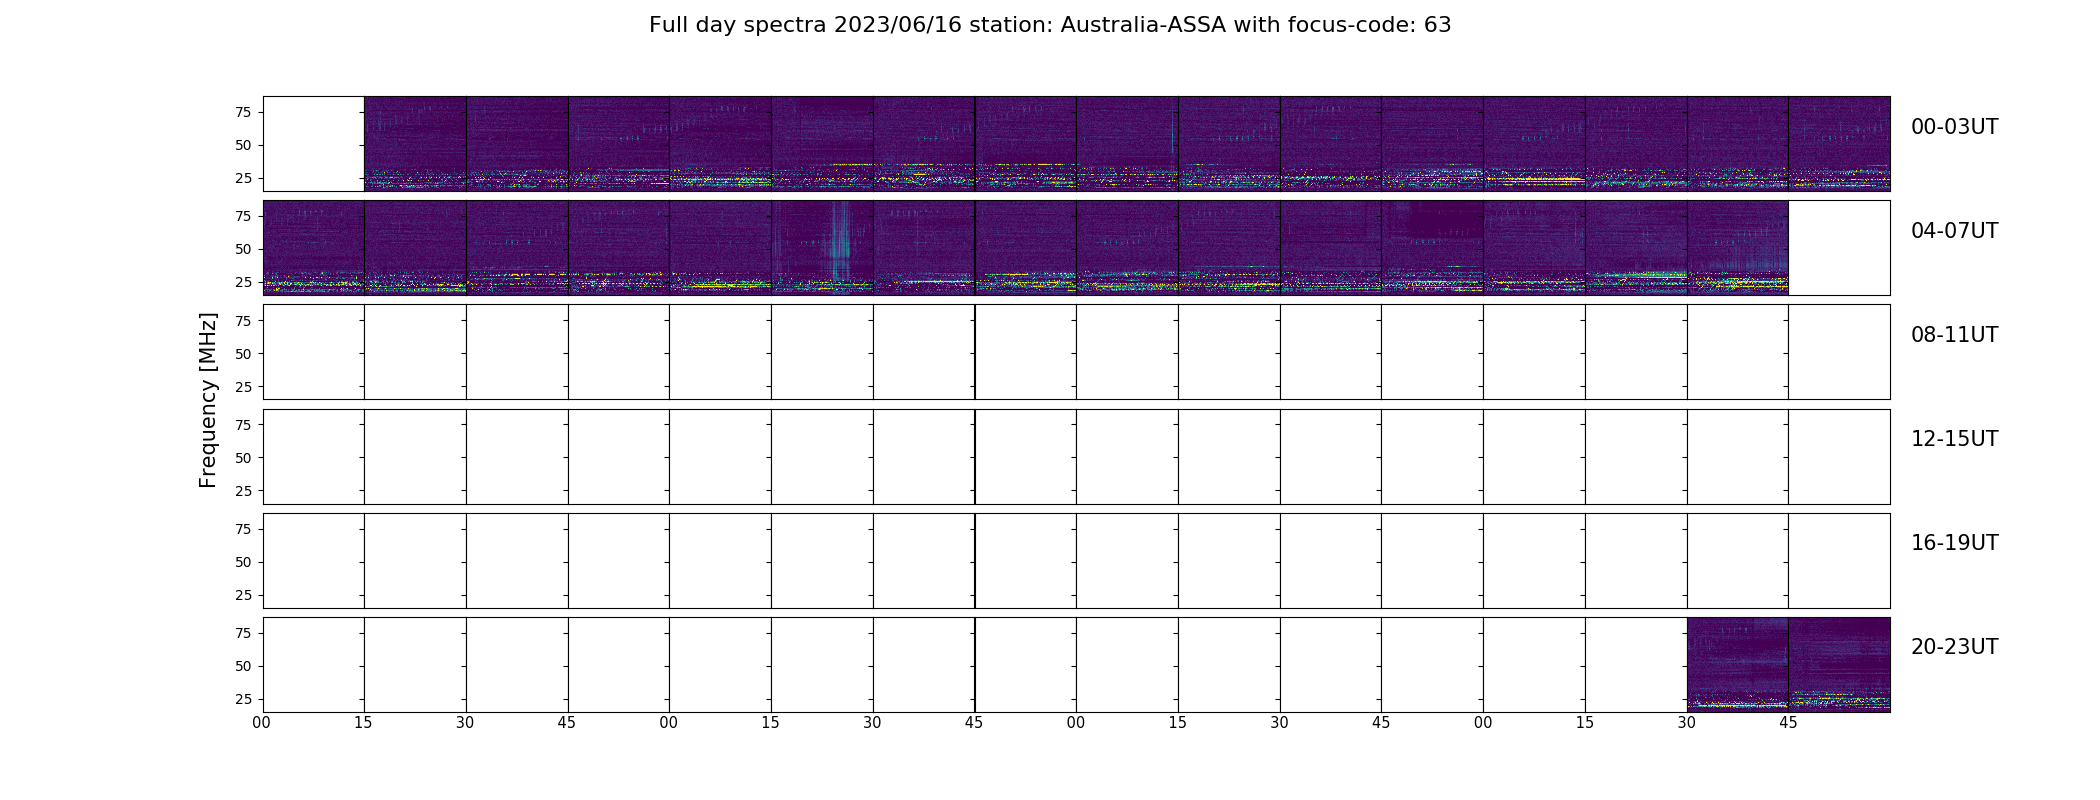Click the 'Frequency [MHz]' axis label
Screen dimensions: 2100x800
tap(208, 400)
